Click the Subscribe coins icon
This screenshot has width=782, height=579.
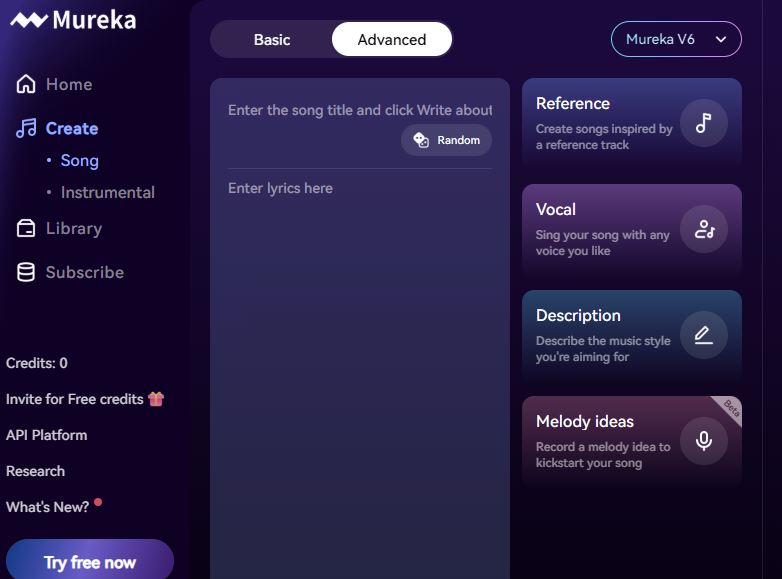coord(26,272)
